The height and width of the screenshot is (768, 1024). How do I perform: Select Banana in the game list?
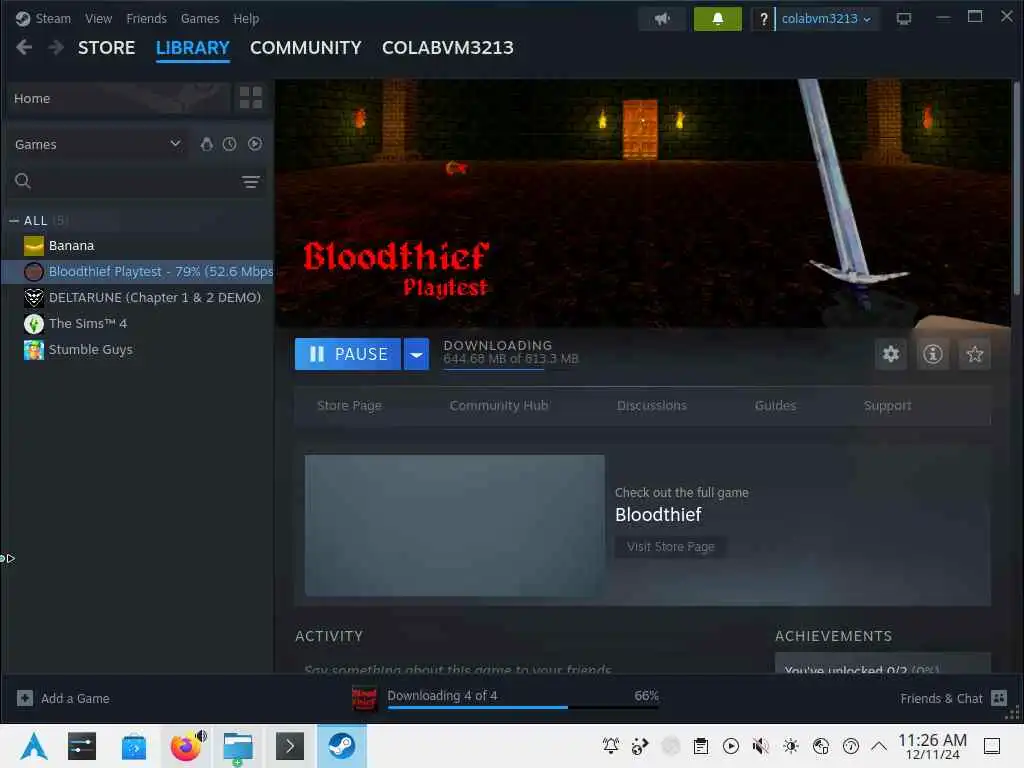pyautogui.click(x=137, y=246)
